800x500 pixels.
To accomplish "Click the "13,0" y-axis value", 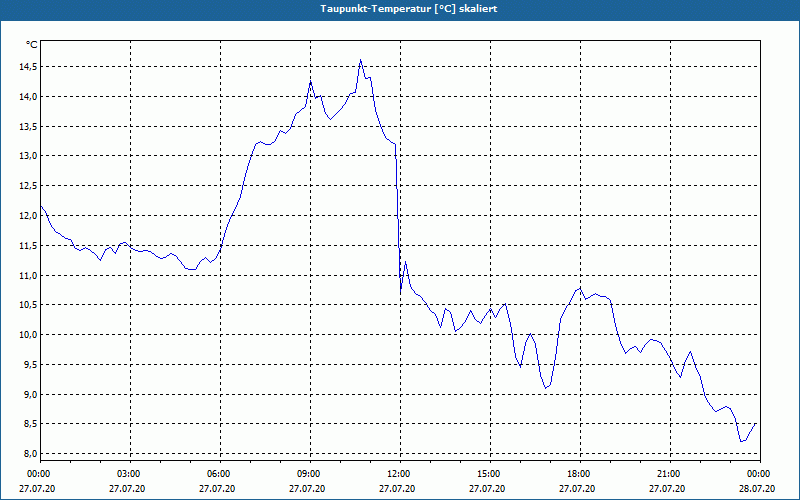I will (x=28, y=156).
